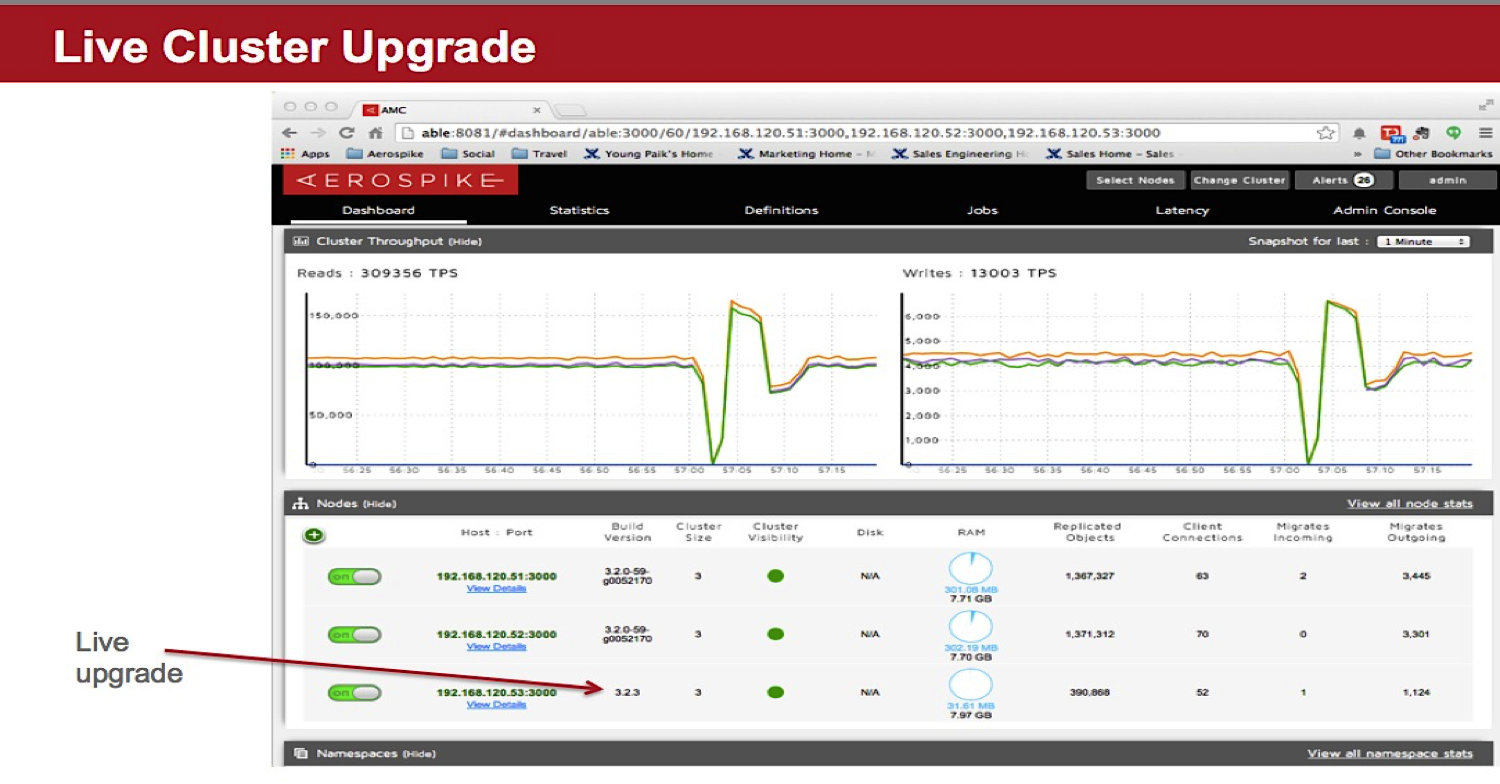The height and width of the screenshot is (784, 1500).
Task: Click host 192.168.120.53:3000
Action: [x=497, y=692]
